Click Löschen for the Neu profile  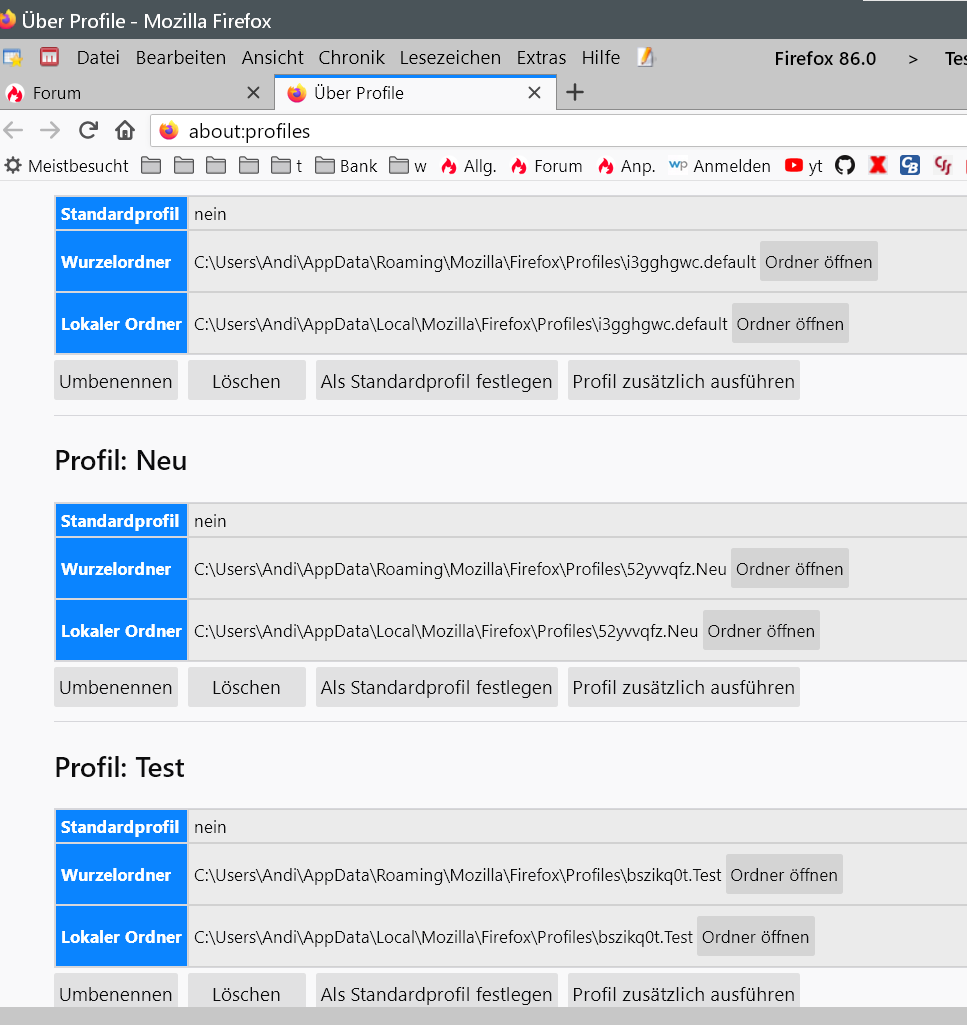(x=246, y=687)
